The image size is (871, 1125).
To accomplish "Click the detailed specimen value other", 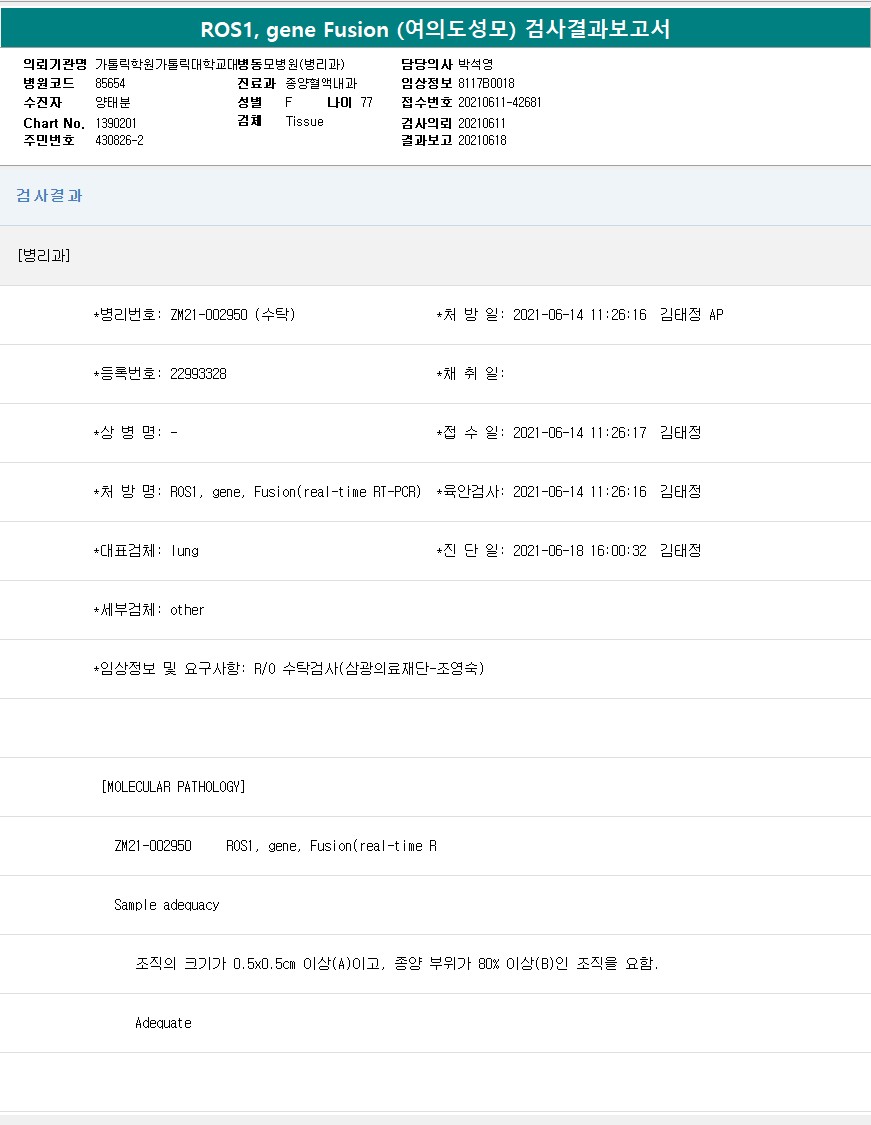I will tap(187, 610).
